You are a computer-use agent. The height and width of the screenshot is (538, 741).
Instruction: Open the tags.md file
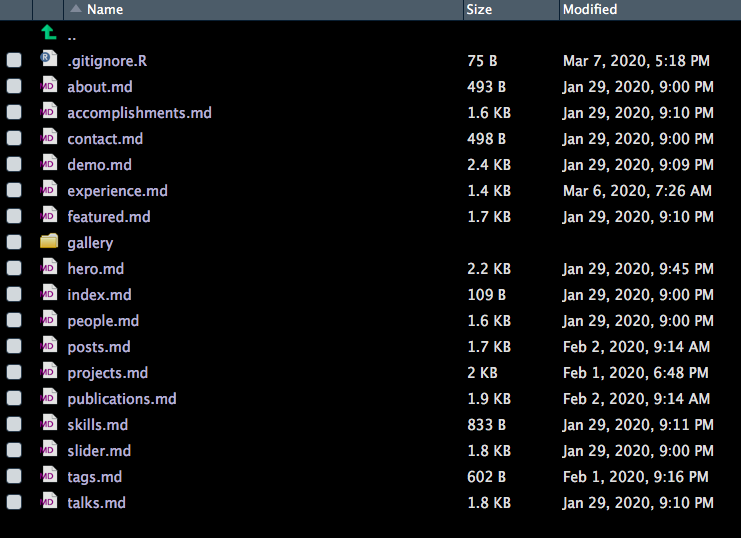coord(94,476)
